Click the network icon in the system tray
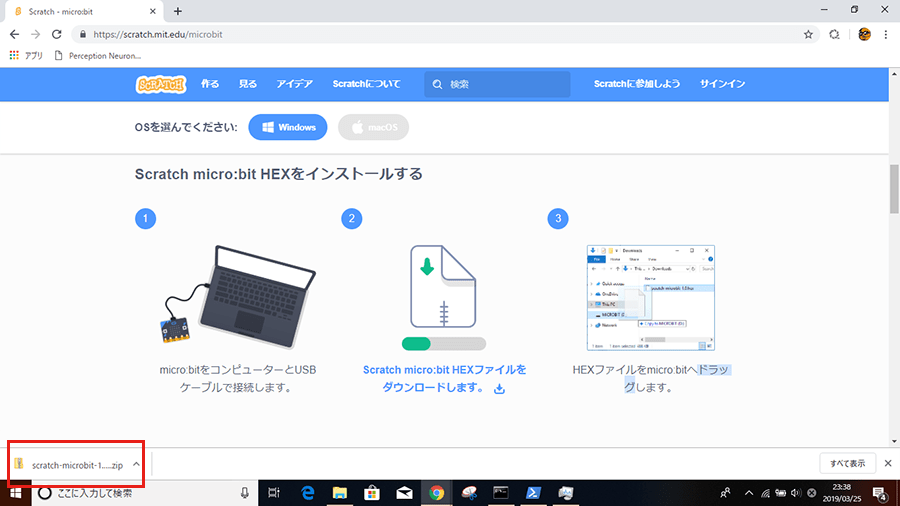This screenshot has height=506, width=900. 765,493
